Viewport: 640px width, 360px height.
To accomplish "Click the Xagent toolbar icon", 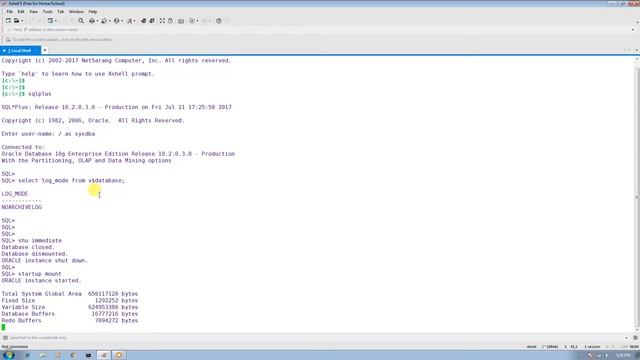I will point(152,20).
